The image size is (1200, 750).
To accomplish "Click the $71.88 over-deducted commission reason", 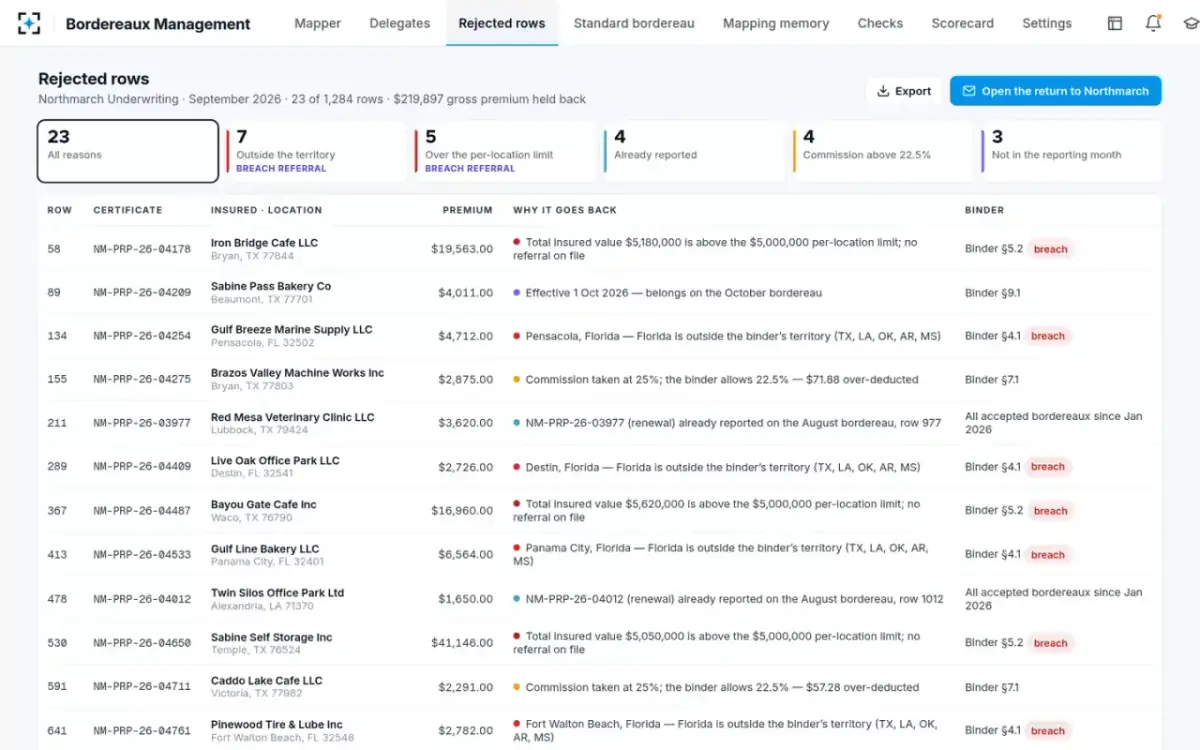I will tap(722, 380).
